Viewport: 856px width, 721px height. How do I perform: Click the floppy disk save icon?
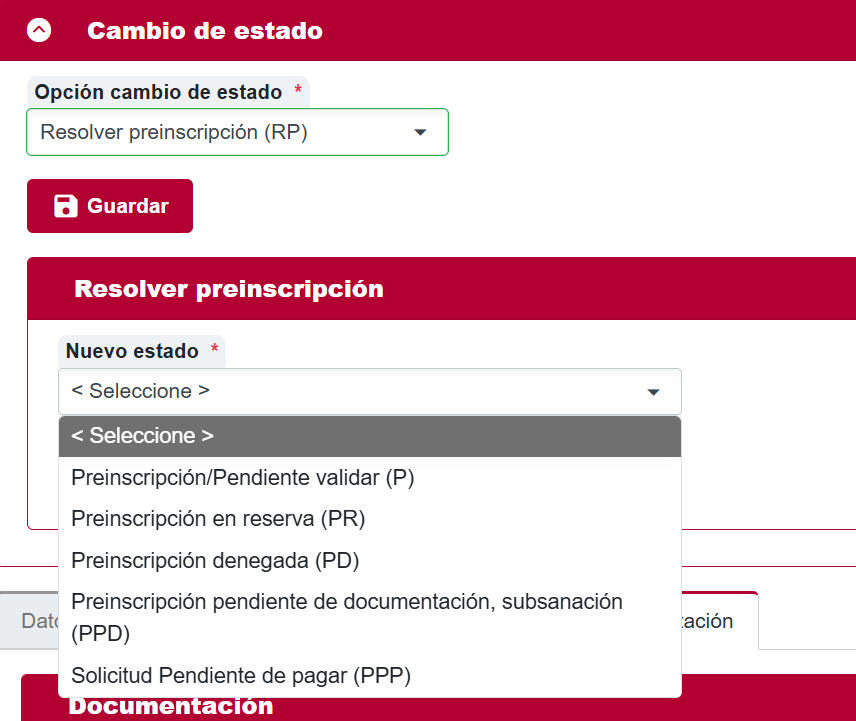tap(65, 206)
